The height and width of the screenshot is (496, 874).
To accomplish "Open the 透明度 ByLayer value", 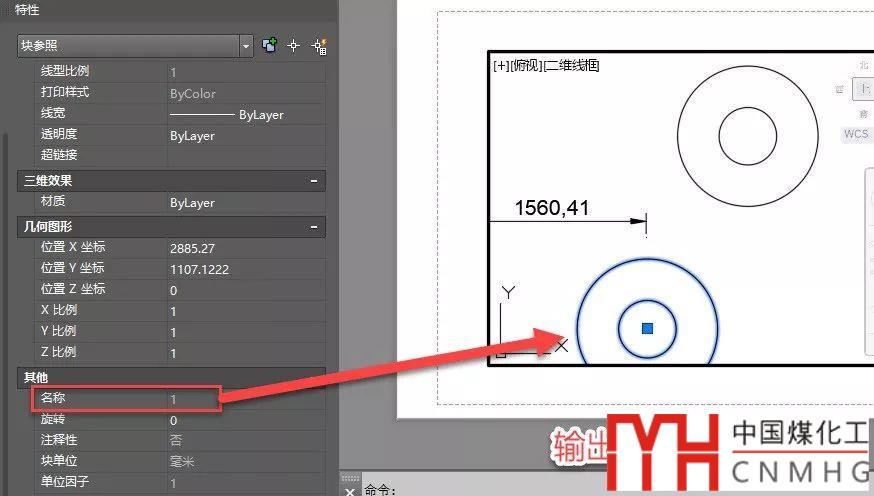I will (x=246, y=135).
